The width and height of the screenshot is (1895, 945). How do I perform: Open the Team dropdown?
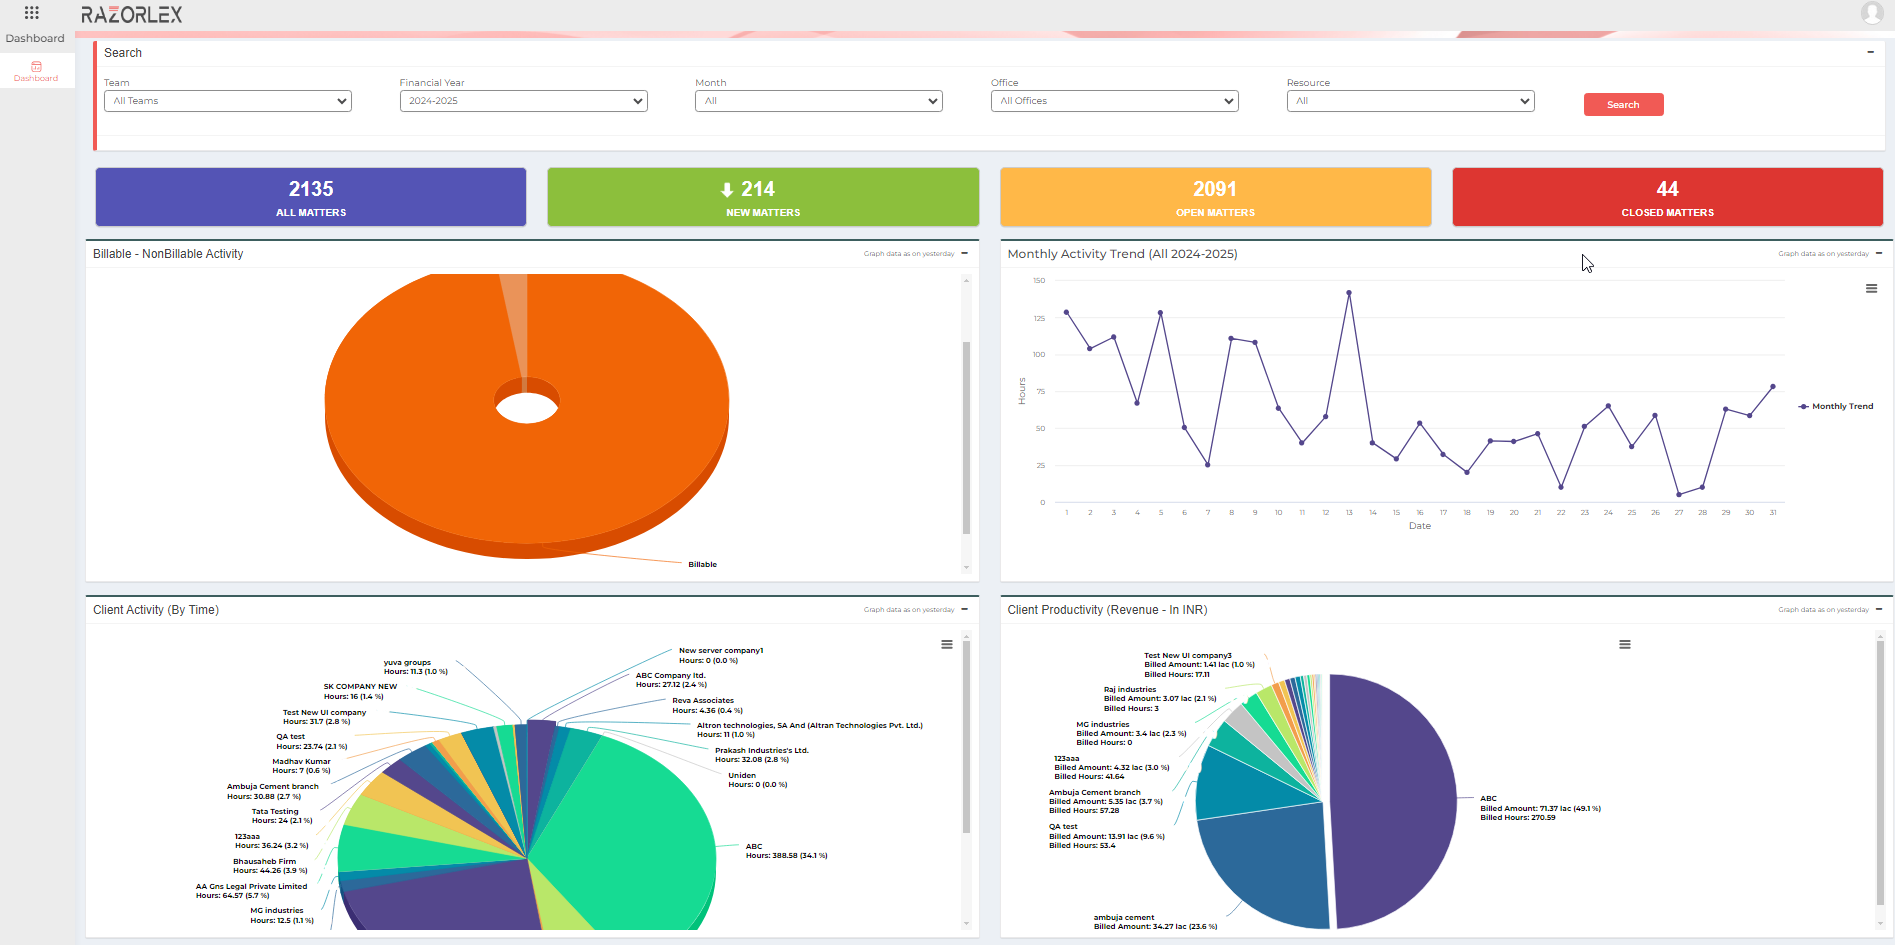[x=227, y=100]
